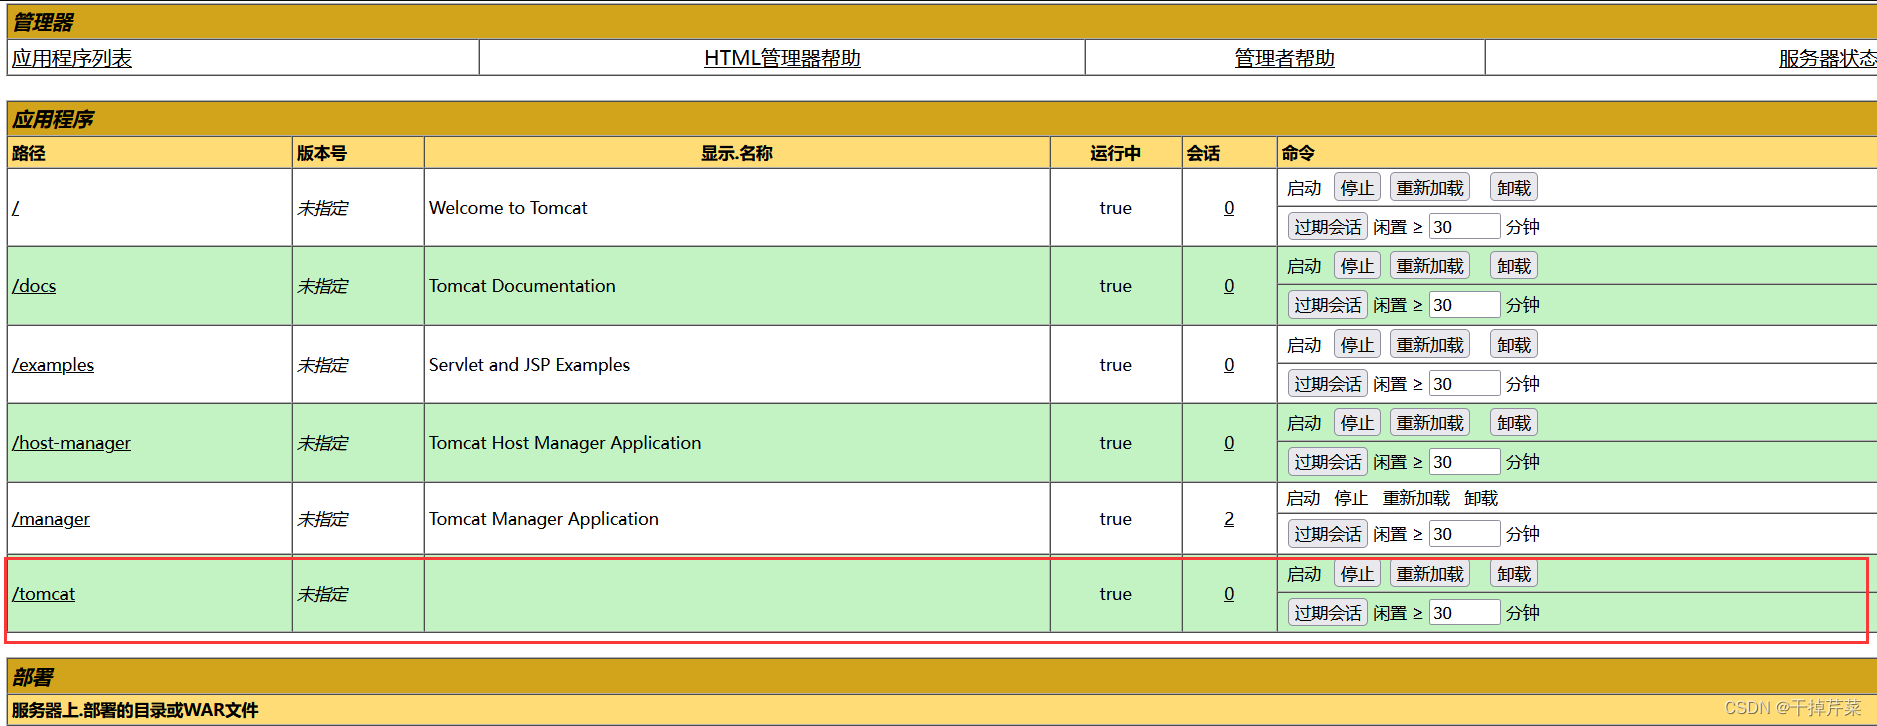
Task: Click session count 0 for /tomcat
Action: click(1229, 594)
